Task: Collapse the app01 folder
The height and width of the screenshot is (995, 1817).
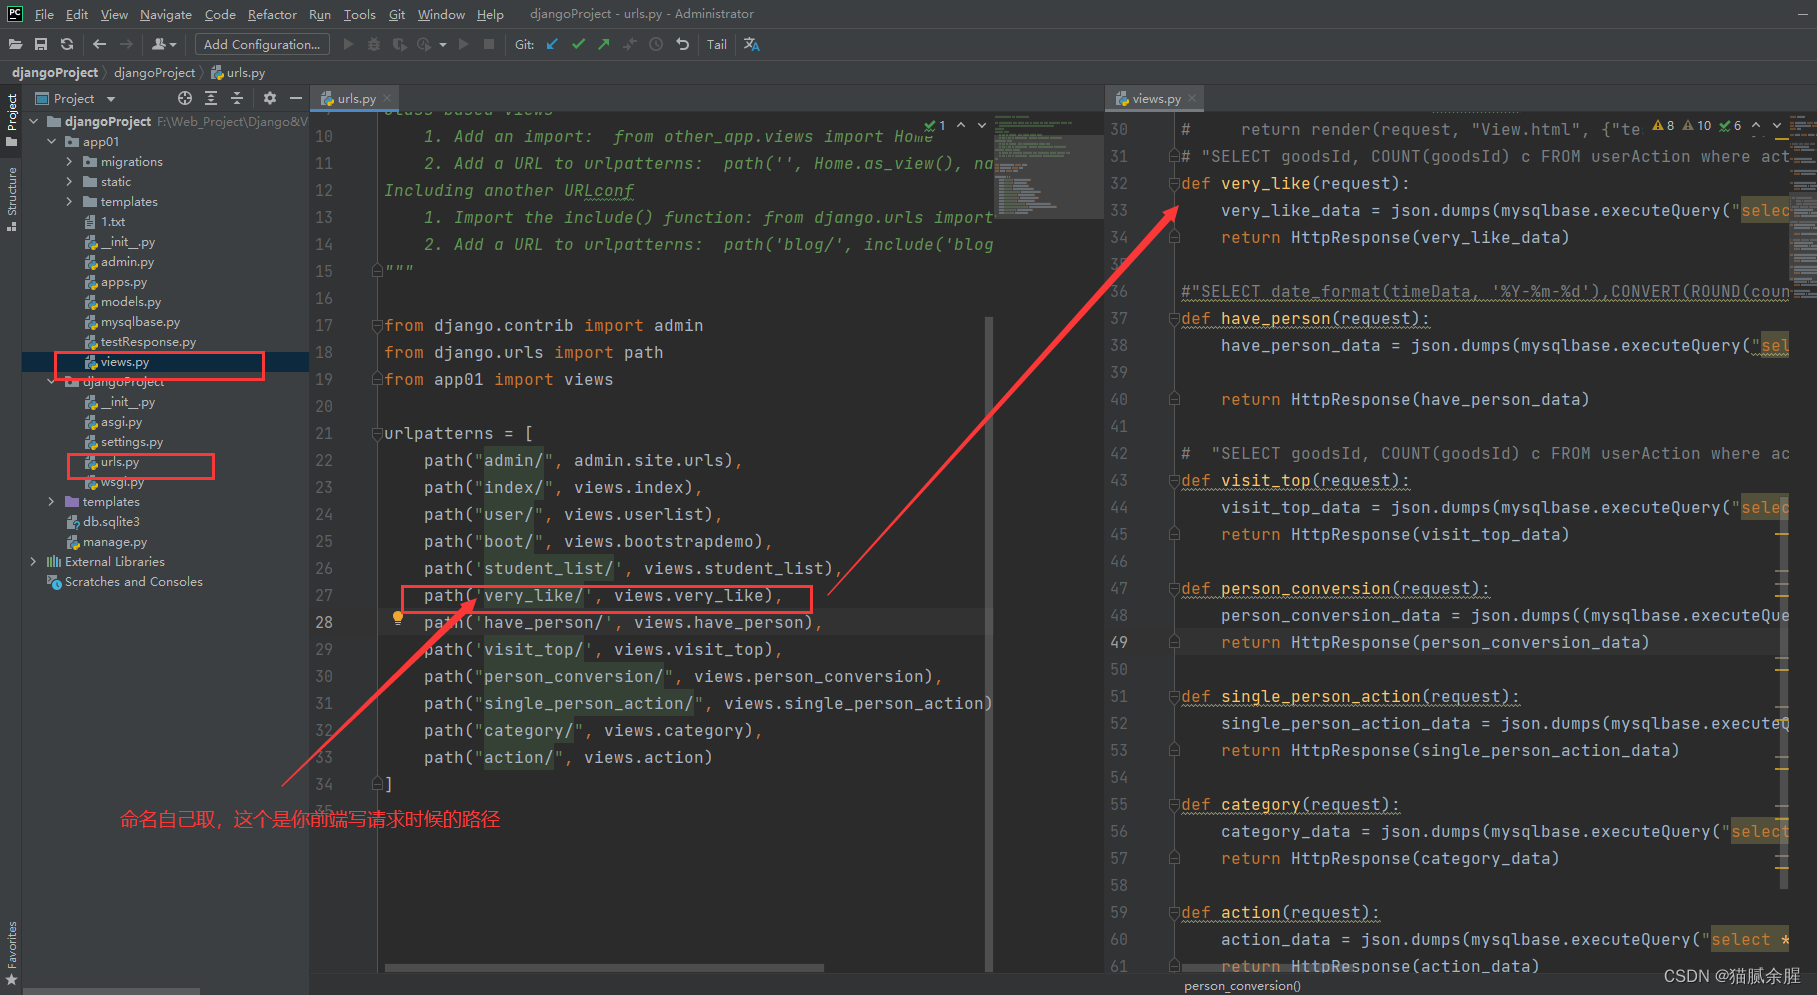Action: [52, 142]
